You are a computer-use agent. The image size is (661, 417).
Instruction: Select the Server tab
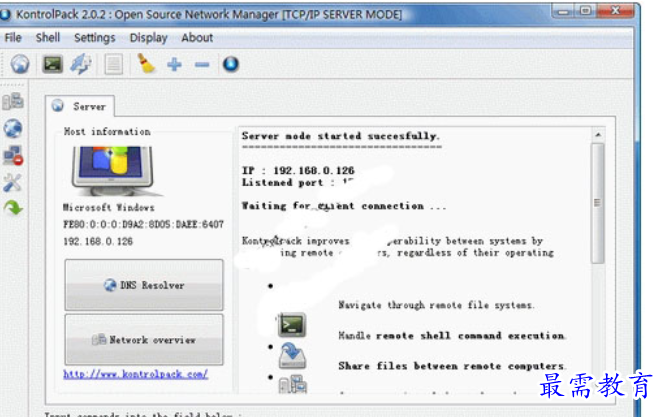tap(80, 106)
